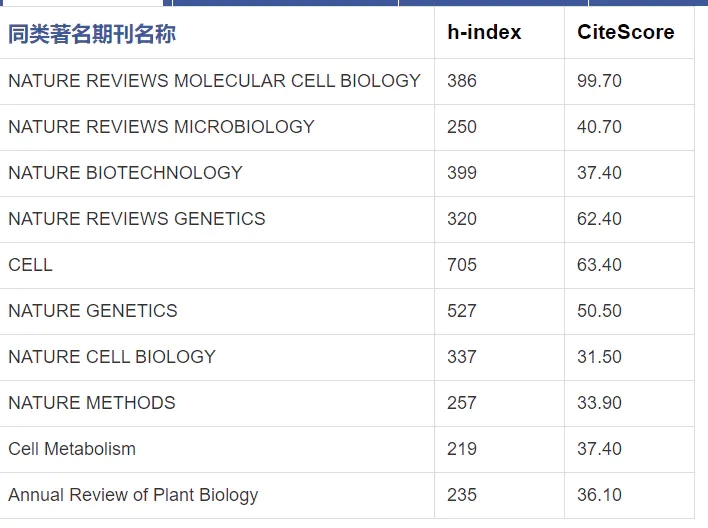Image resolution: width=708 pixels, height=528 pixels.
Task: Click NATURE REVIEWS MICROBIOLOGY journal name
Action: [161, 127]
